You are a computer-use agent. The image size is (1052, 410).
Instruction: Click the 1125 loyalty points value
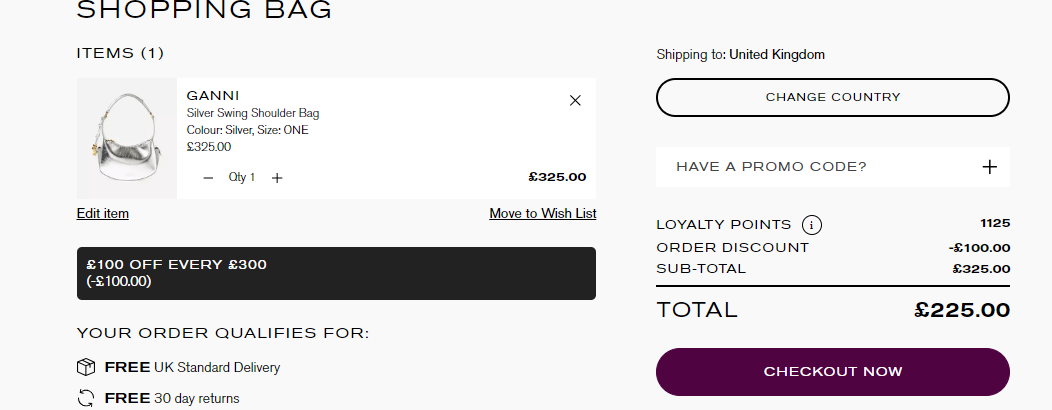995,223
